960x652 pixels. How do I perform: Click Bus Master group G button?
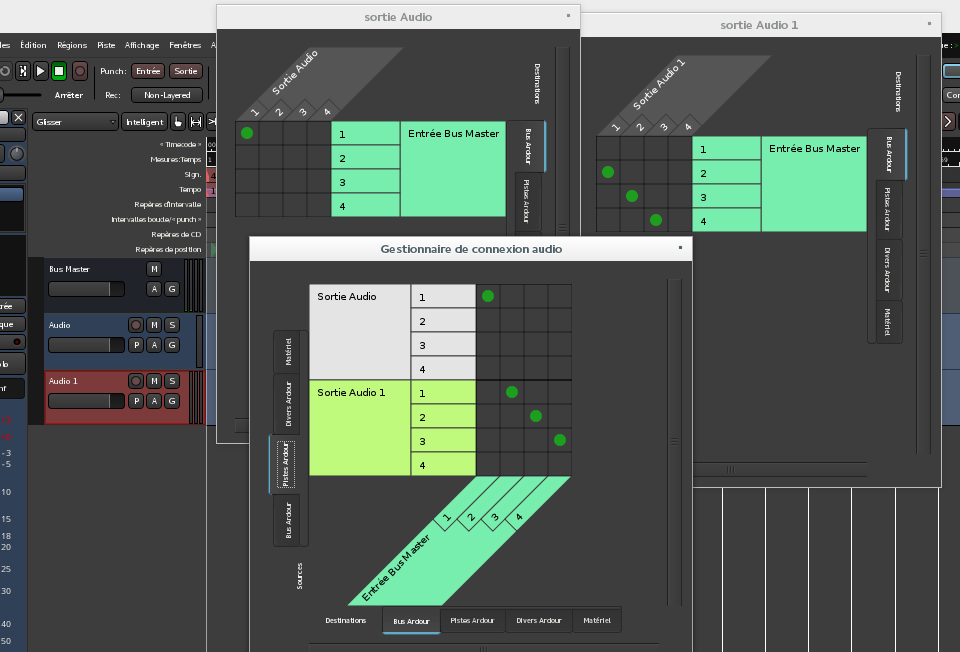tap(172, 289)
